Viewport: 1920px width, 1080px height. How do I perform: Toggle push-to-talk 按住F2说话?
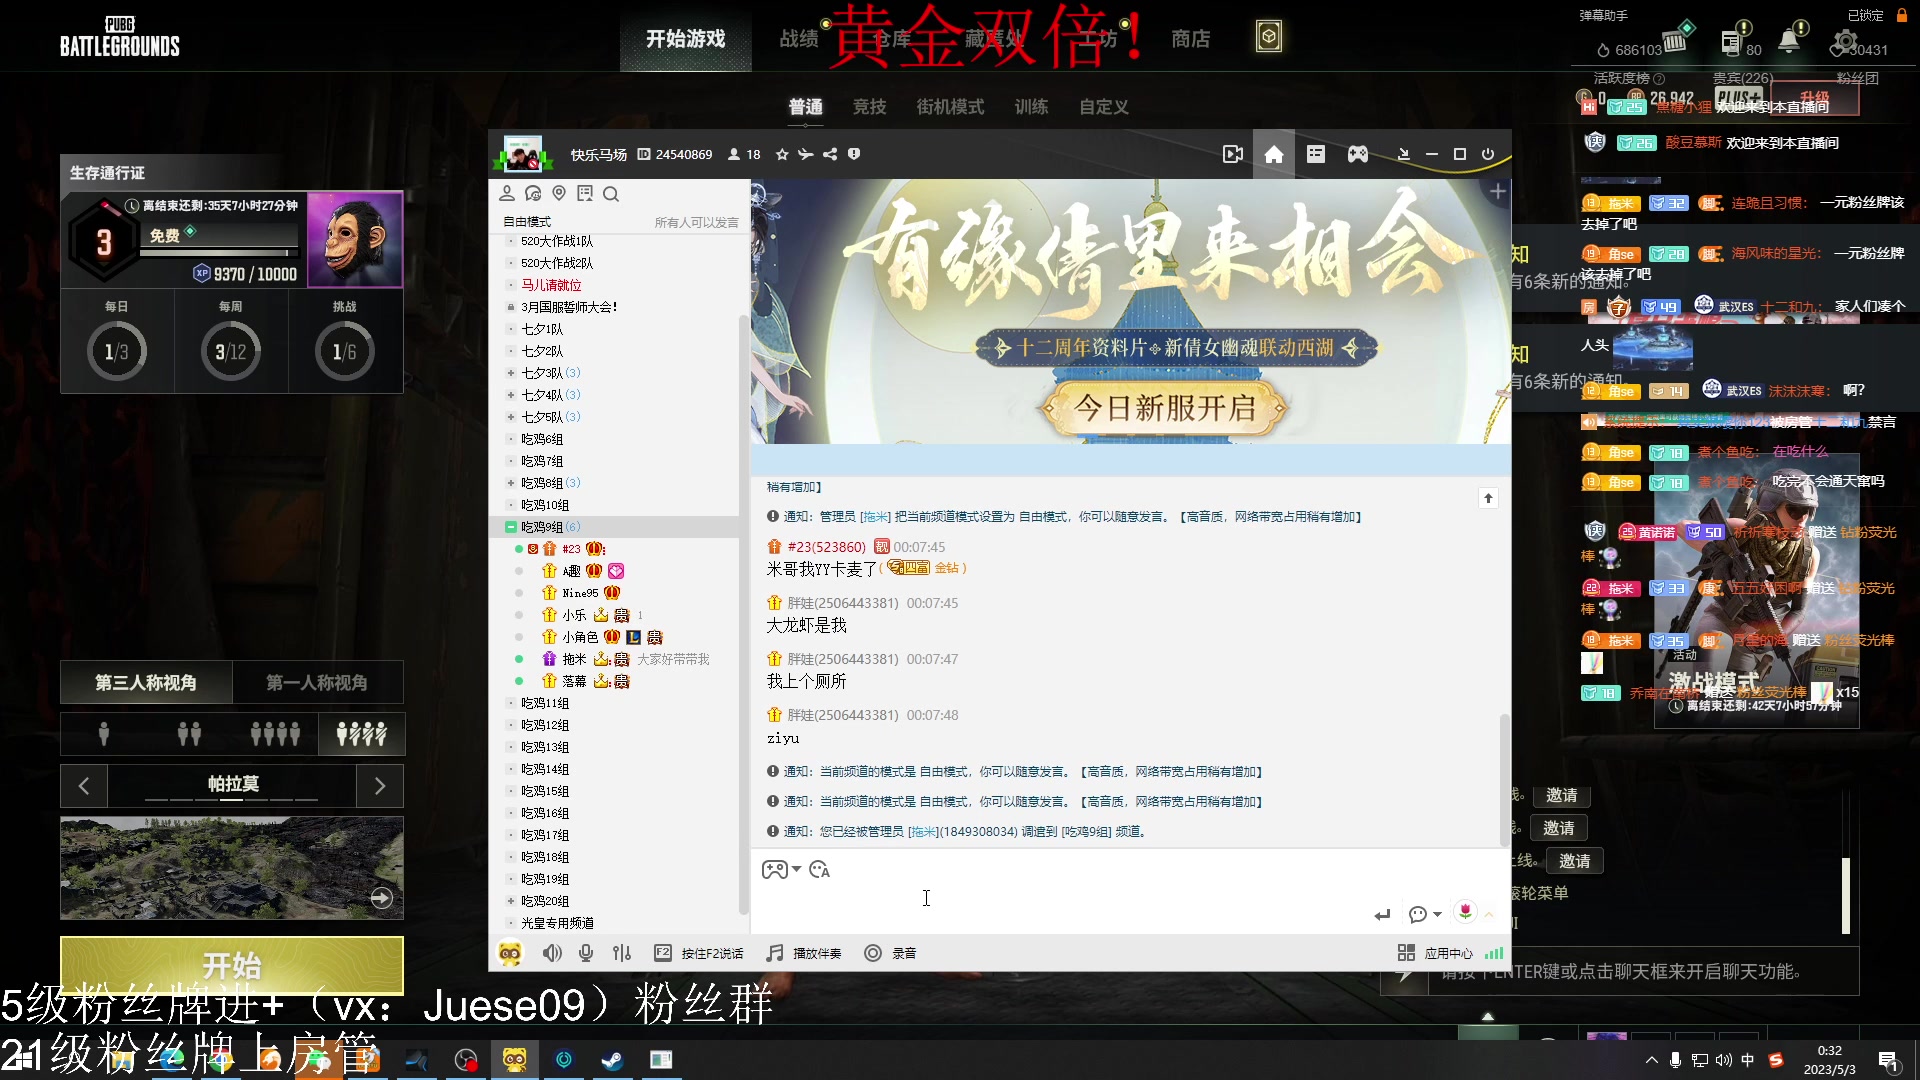699,953
